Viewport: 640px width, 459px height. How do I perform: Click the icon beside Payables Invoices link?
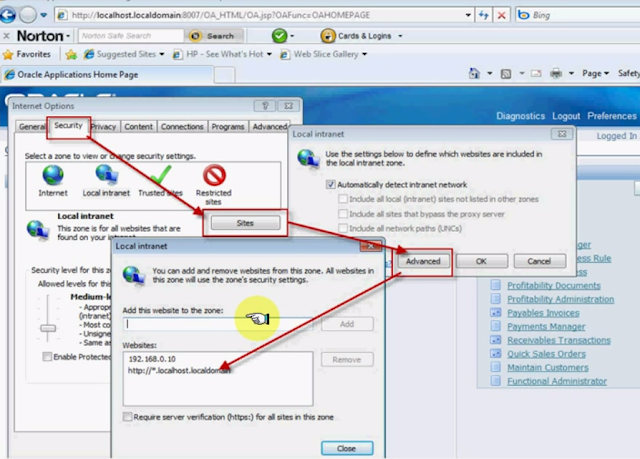[496, 313]
